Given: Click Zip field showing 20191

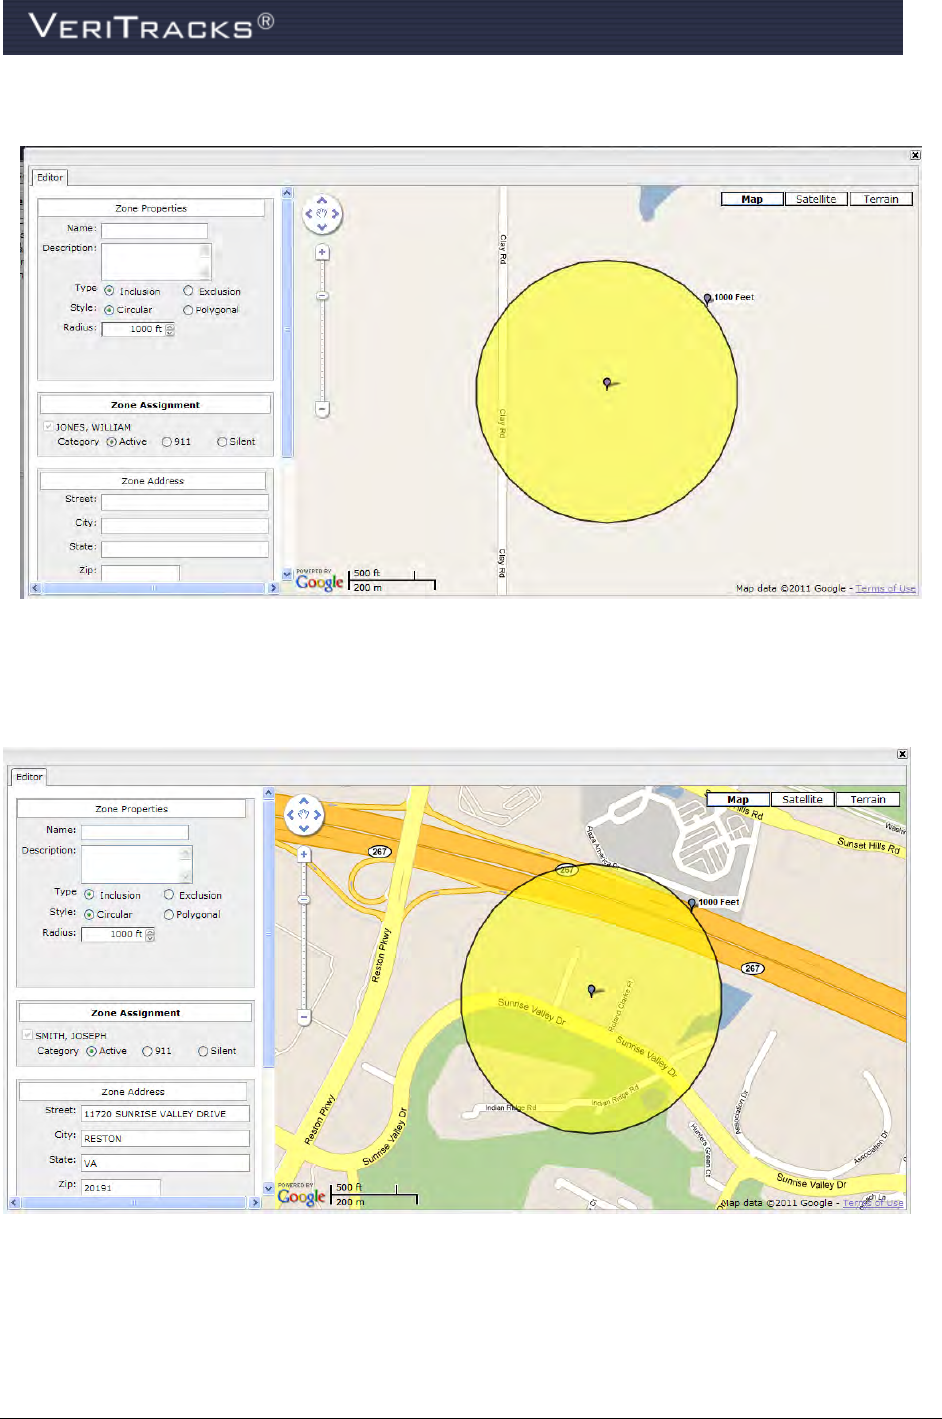Looking at the screenshot, I should pos(120,1187).
